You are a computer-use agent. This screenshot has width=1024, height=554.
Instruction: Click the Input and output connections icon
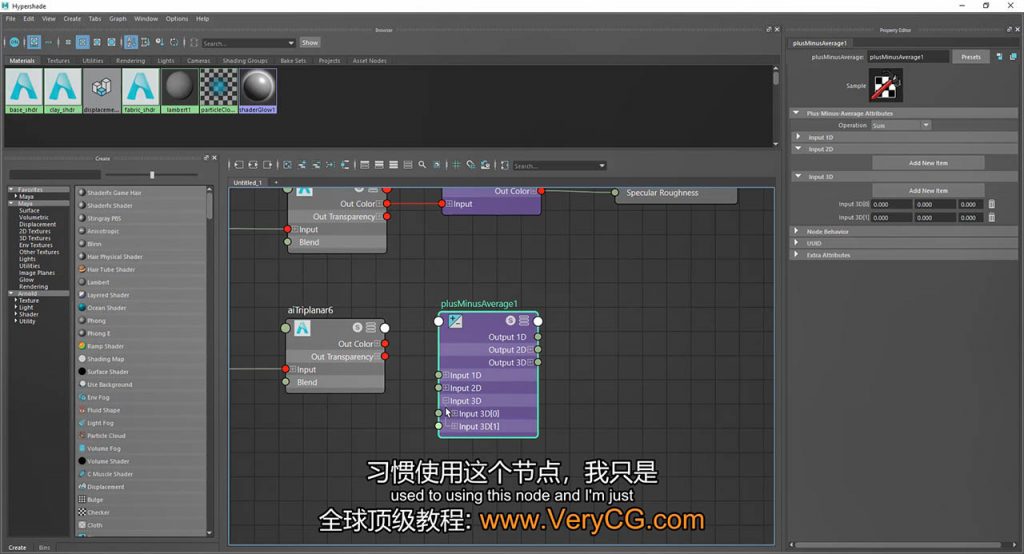pos(253,165)
